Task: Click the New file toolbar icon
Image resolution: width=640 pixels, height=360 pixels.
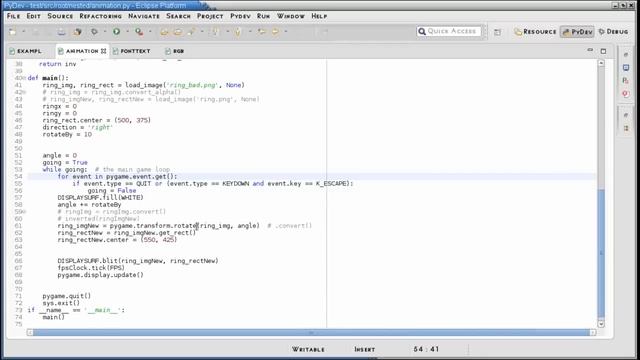Action: [x=13, y=31]
